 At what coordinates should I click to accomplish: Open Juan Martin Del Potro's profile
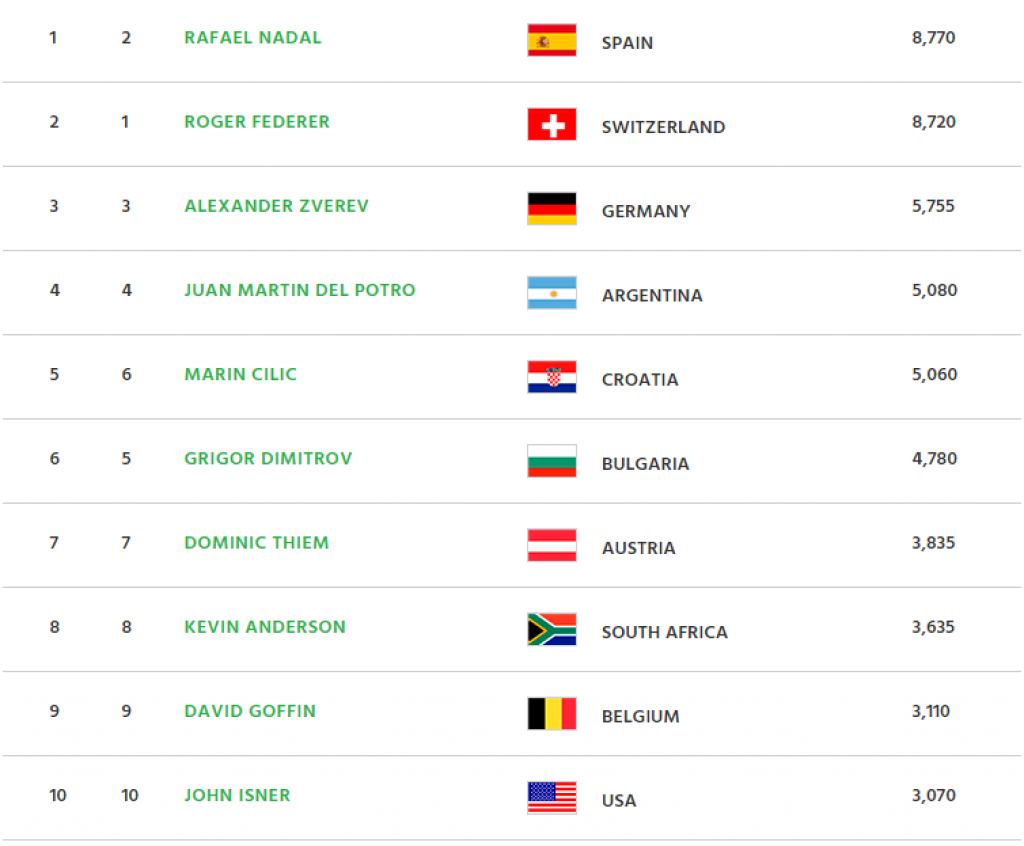point(300,291)
